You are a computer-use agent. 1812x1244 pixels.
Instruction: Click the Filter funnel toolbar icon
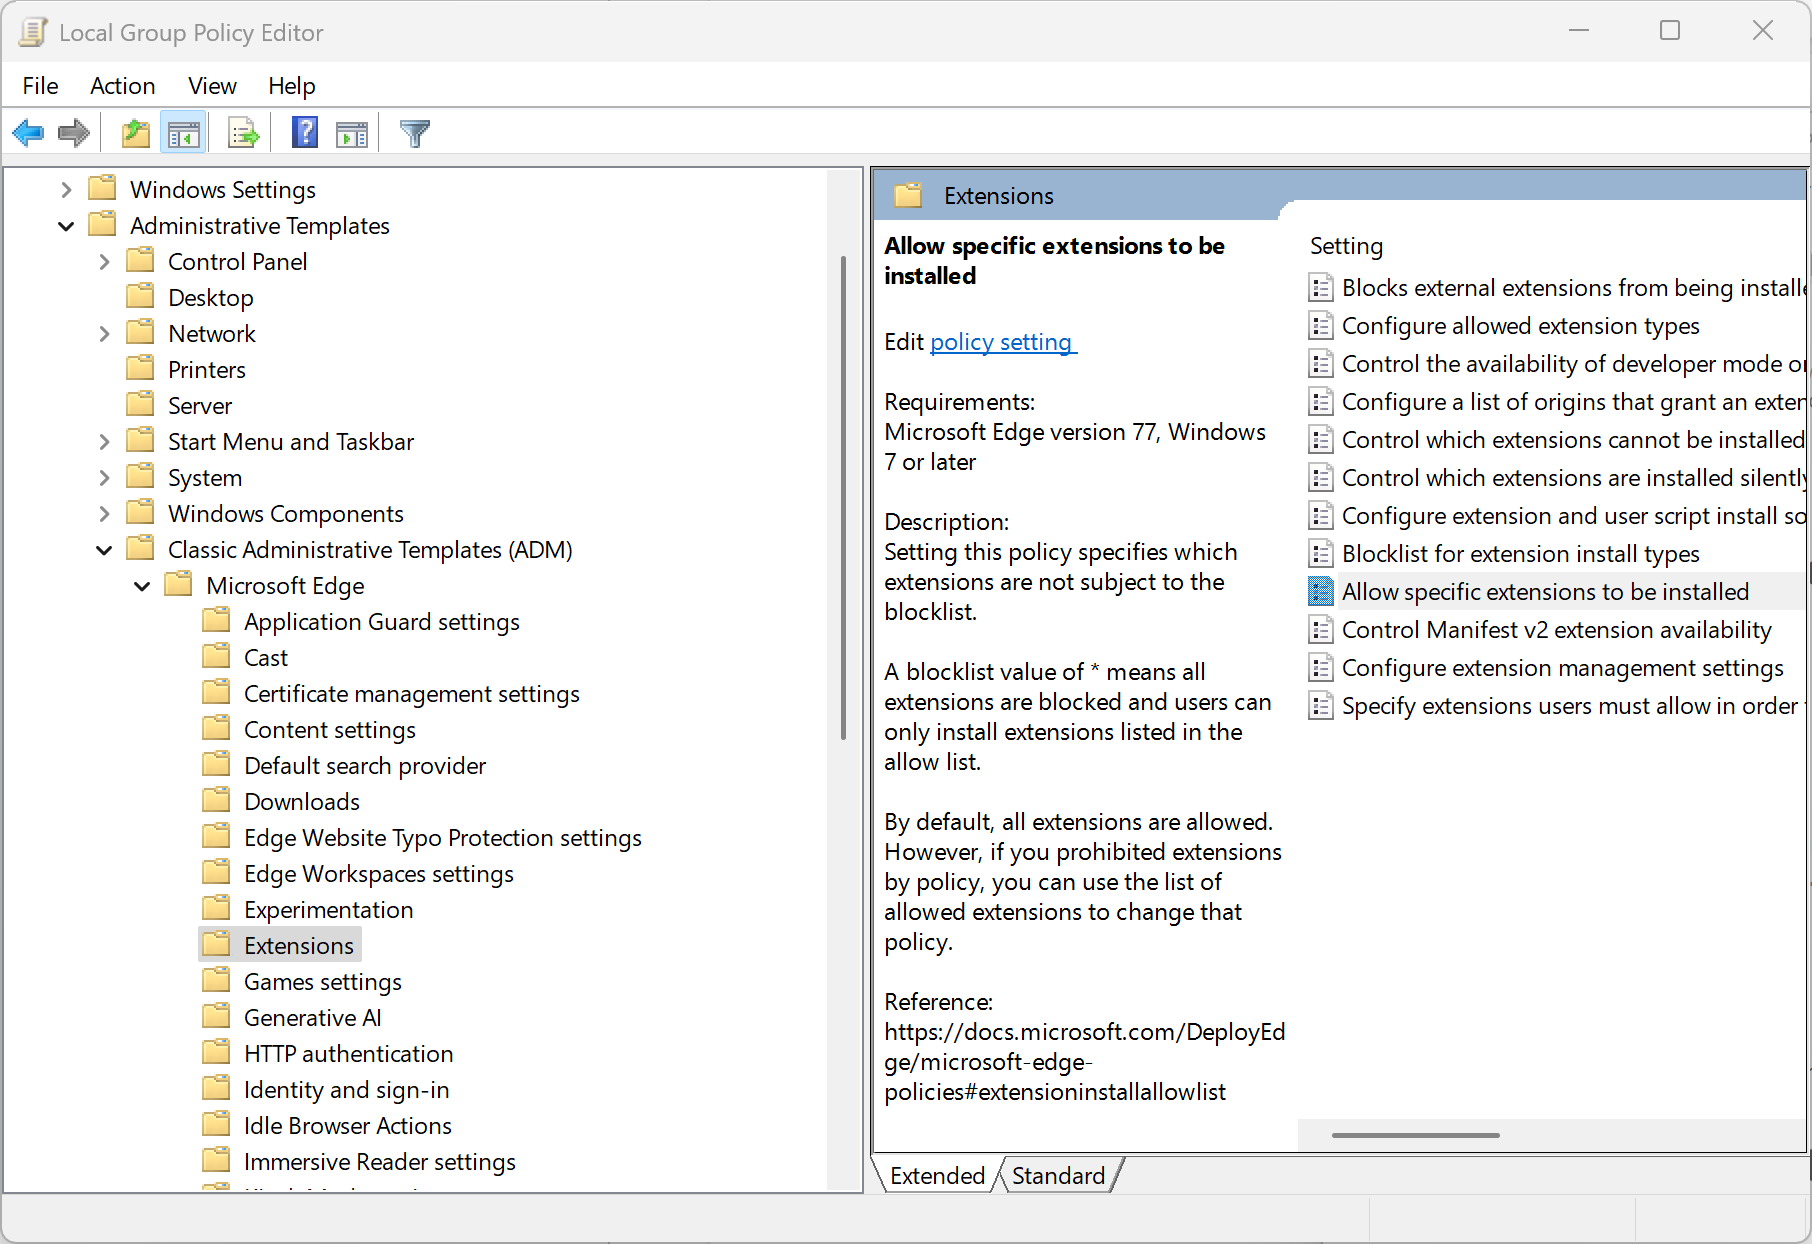pos(414,133)
